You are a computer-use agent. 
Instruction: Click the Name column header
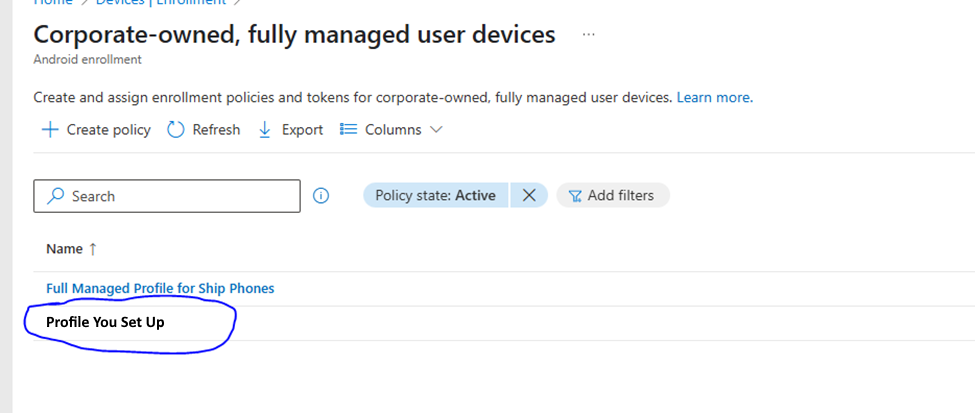(x=64, y=249)
